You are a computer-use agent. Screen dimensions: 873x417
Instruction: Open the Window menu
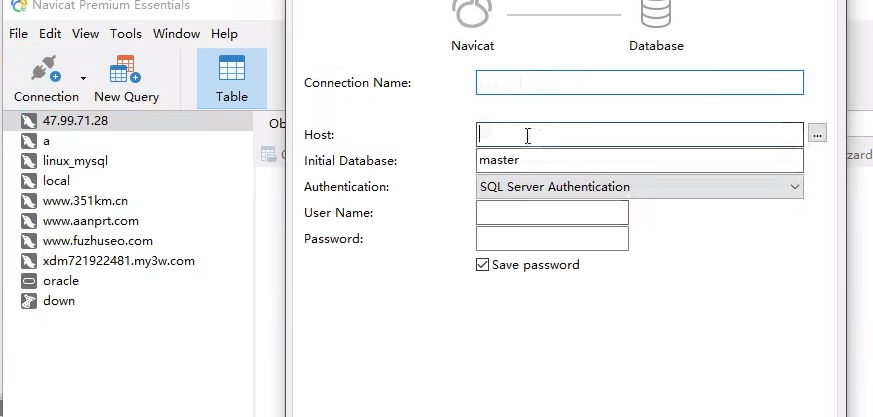[x=176, y=34]
